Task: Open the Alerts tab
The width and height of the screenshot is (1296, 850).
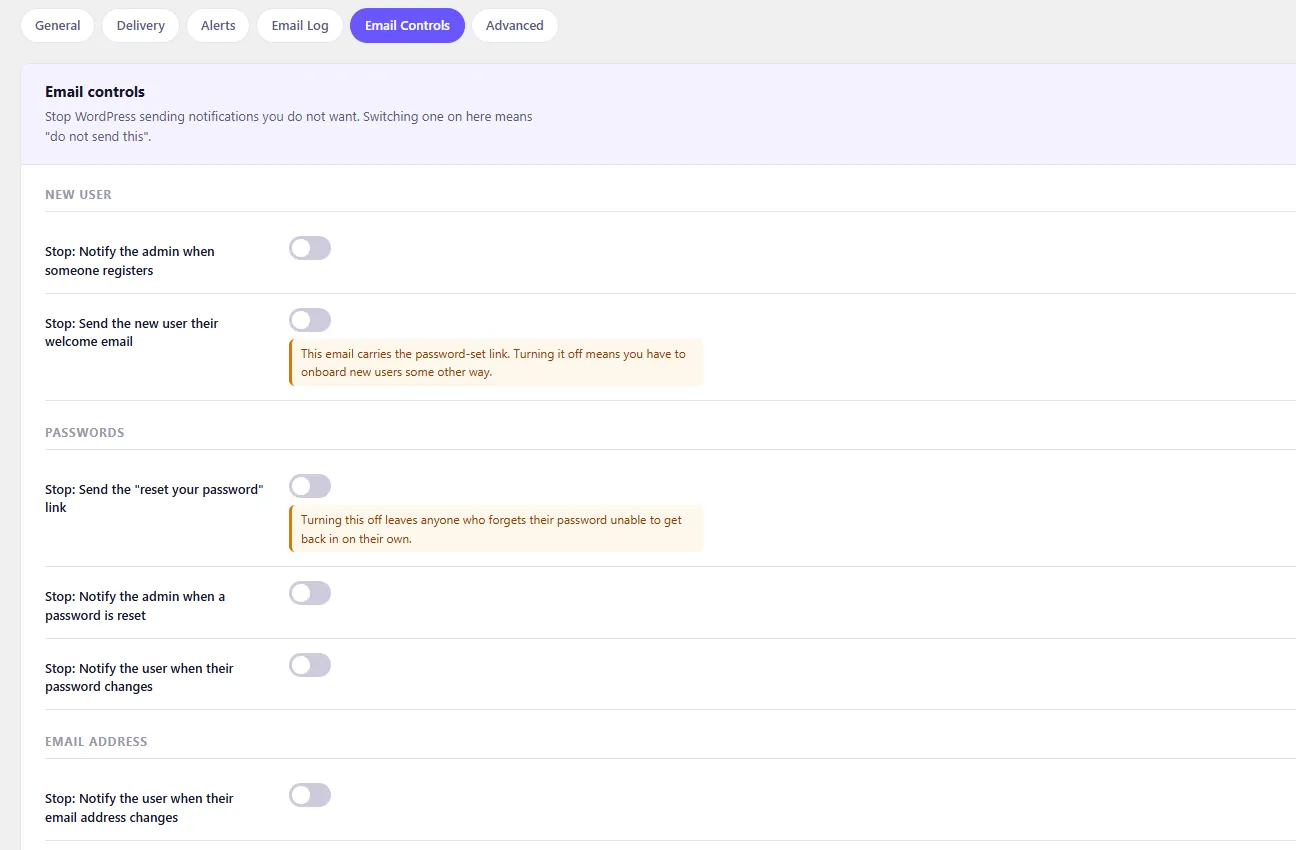Action: (218, 26)
